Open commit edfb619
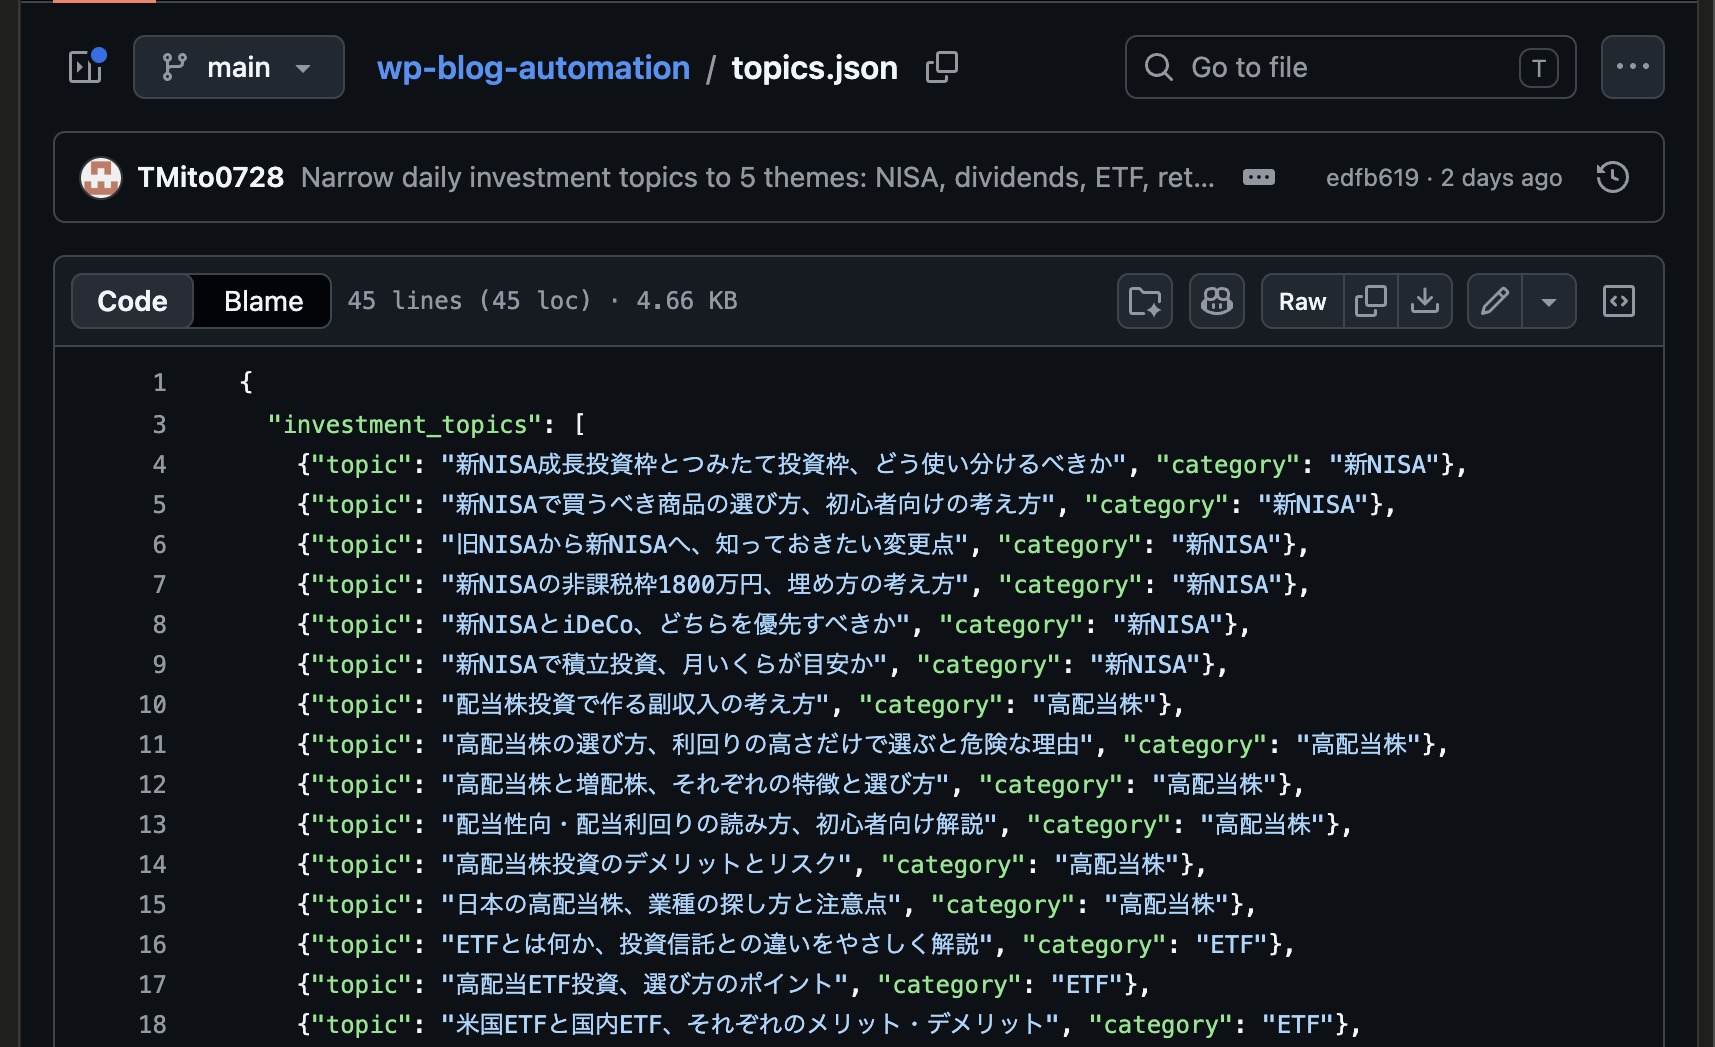Screen dimensions: 1715x1047 1372,178
